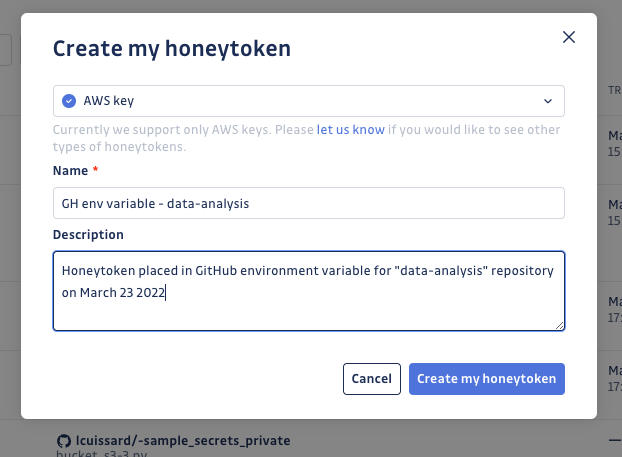622x457 pixels.
Task: Focus the Name field containing GH env variable
Action: point(308,203)
